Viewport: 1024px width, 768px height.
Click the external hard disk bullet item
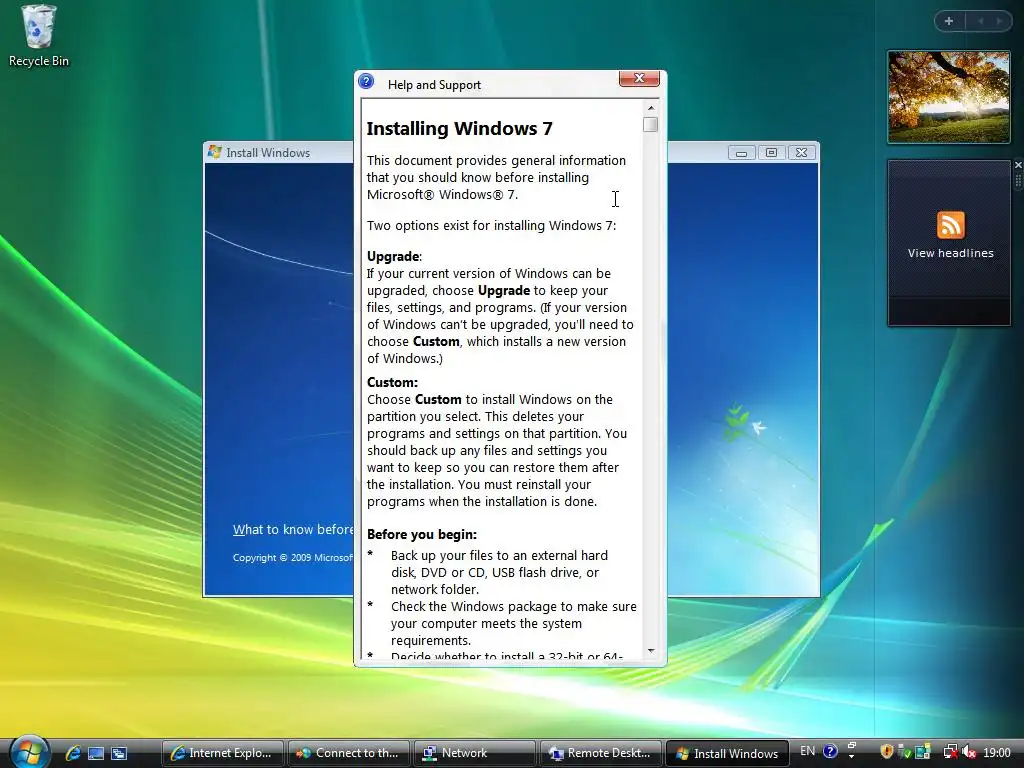point(500,573)
